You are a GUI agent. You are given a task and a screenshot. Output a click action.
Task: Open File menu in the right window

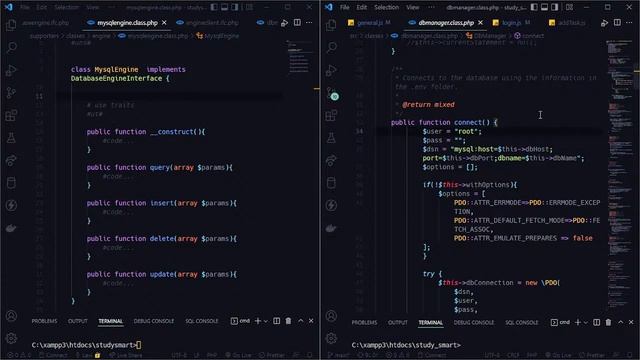pyautogui.click(x=345, y=7)
